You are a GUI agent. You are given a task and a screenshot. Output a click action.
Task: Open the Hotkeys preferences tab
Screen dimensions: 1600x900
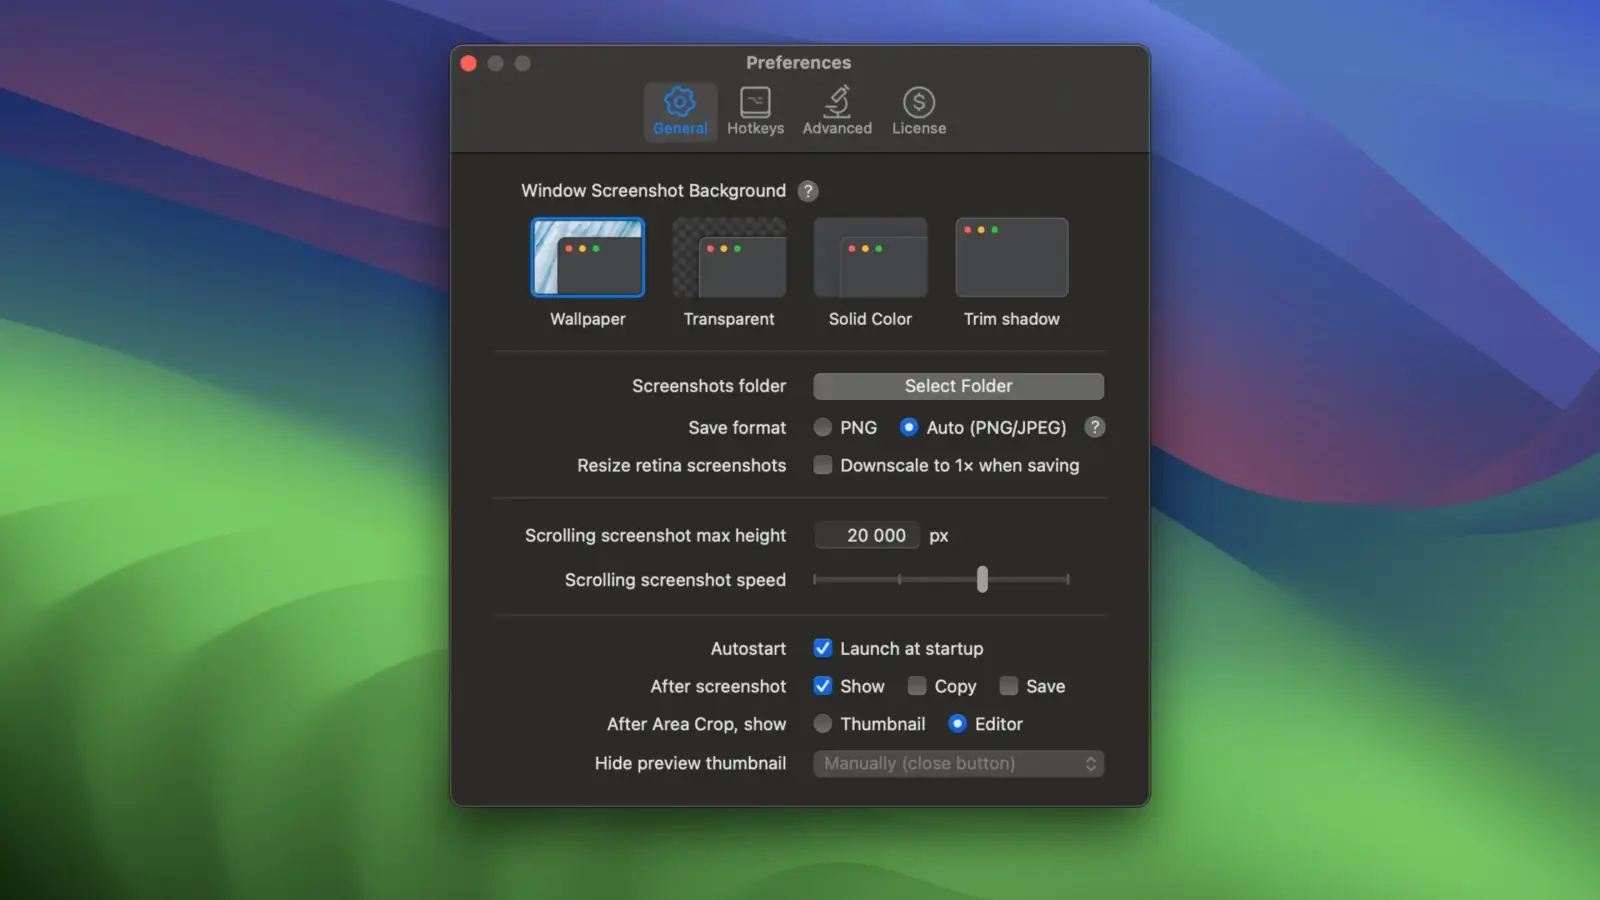pos(755,111)
